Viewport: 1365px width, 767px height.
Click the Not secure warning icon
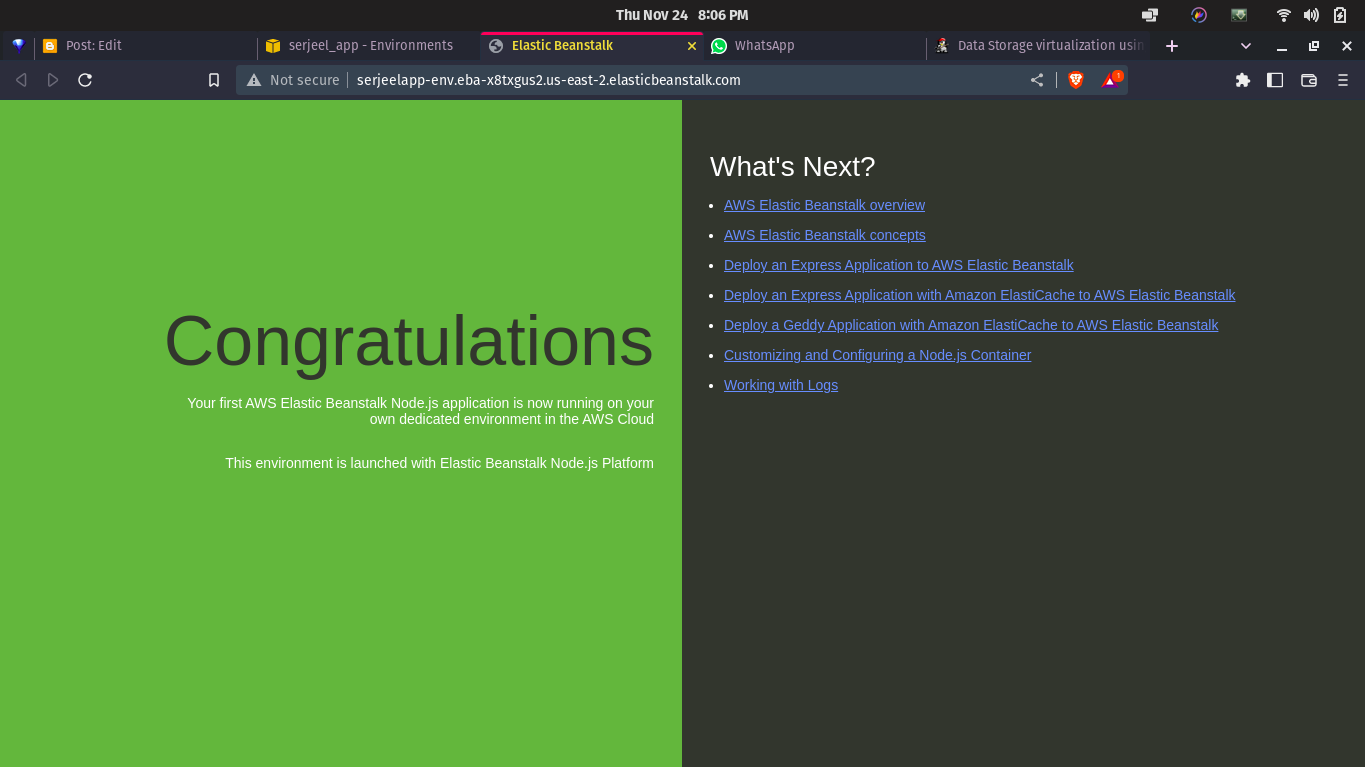click(x=254, y=80)
